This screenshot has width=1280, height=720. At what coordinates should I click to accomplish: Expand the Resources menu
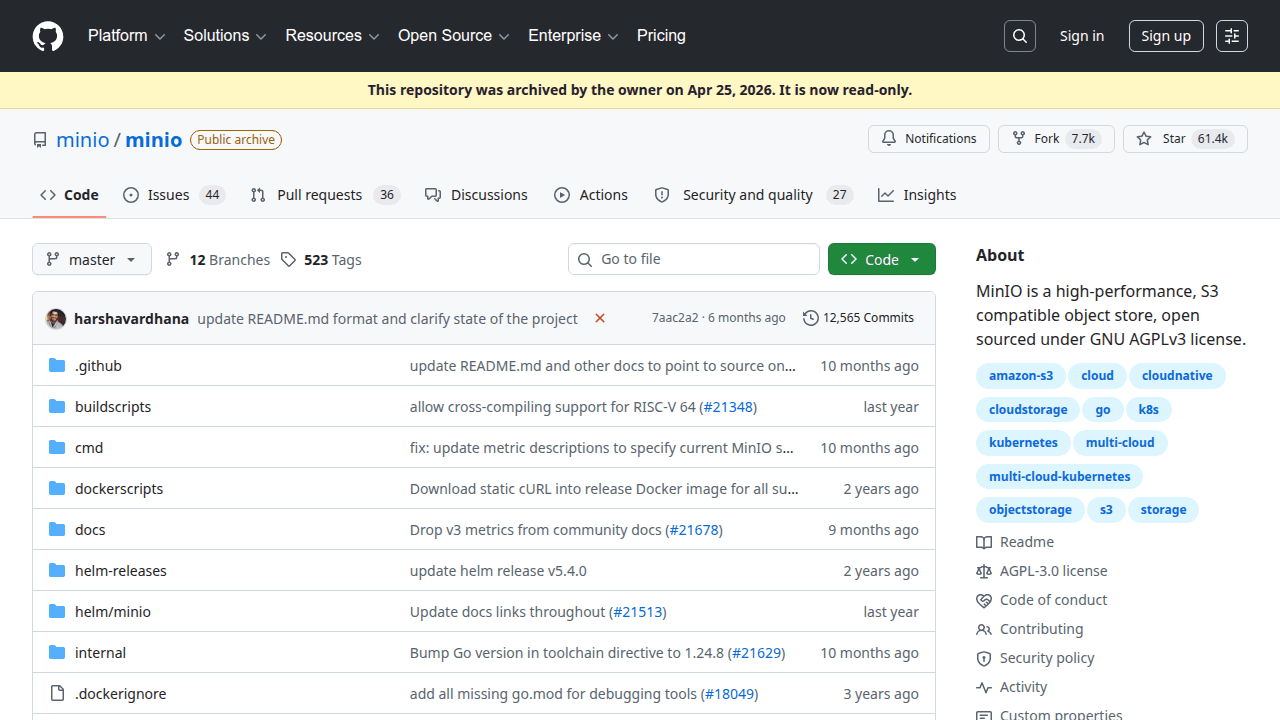(332, 36)
